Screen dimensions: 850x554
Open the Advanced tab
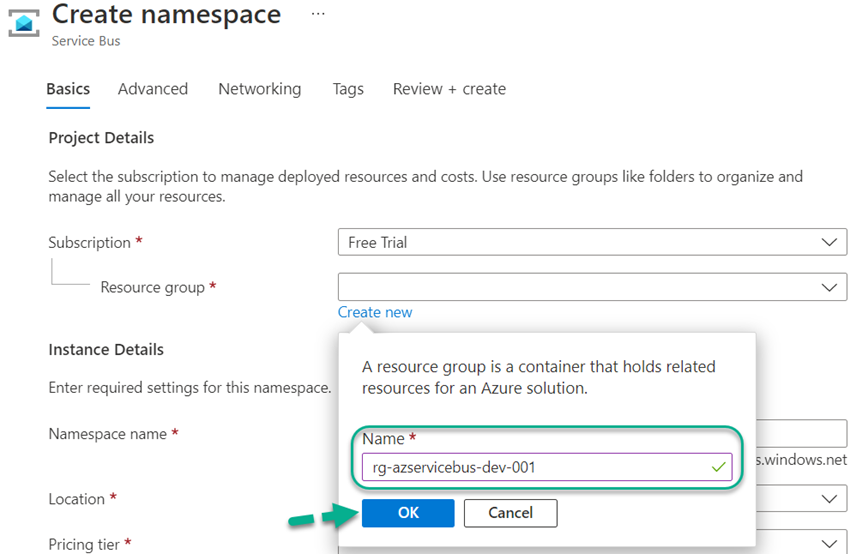(x=153, y=89)
